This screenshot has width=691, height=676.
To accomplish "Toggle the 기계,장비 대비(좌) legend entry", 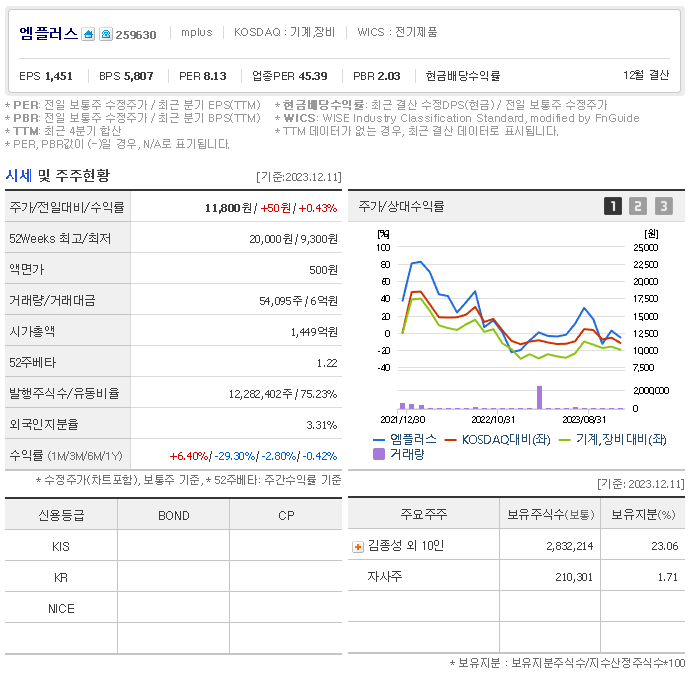I will pos(613,439).
